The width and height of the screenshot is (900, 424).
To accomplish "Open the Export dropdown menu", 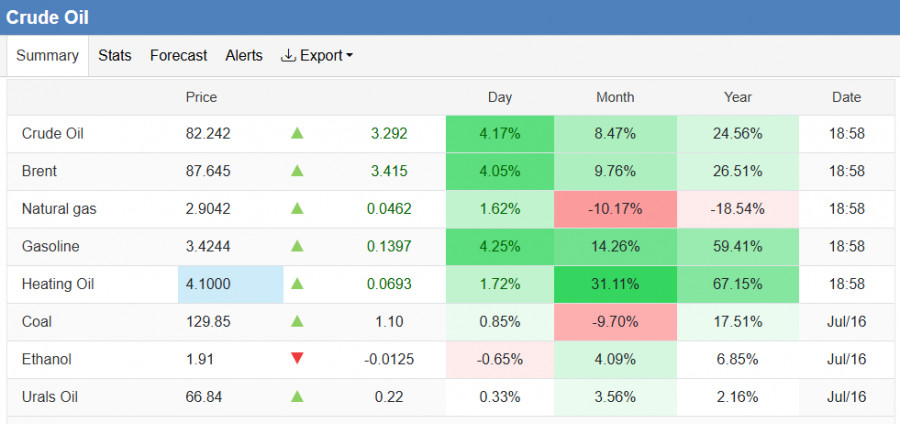I will 317,56.
